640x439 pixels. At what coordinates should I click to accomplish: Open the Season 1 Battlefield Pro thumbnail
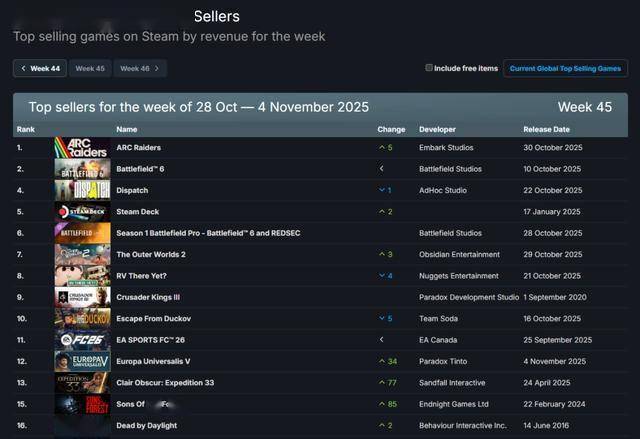[x=82, y=233]
